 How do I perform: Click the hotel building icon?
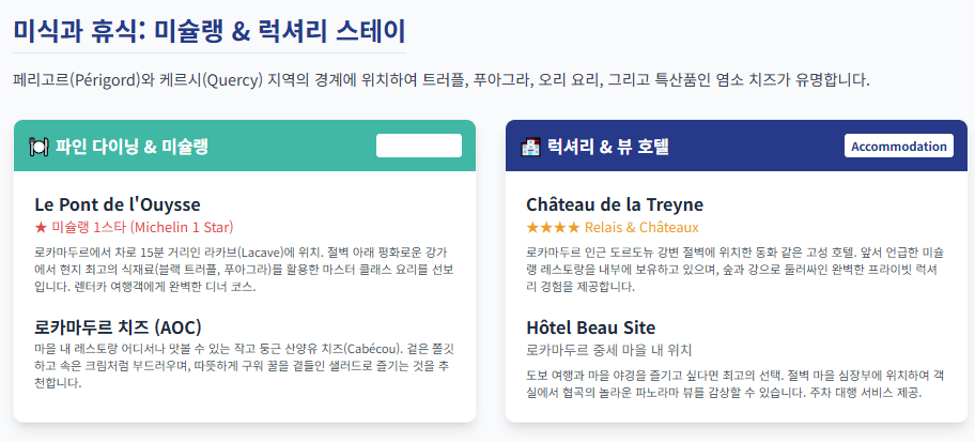[530, 147]
